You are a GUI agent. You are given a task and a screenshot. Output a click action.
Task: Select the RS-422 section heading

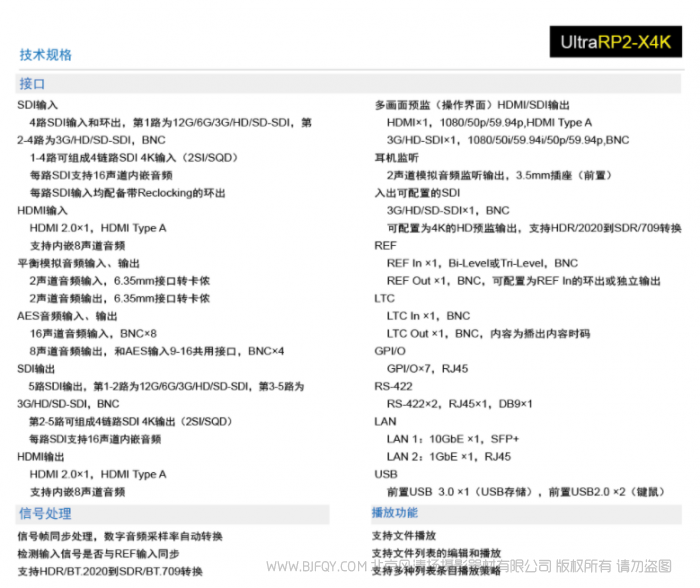[392, 386]
